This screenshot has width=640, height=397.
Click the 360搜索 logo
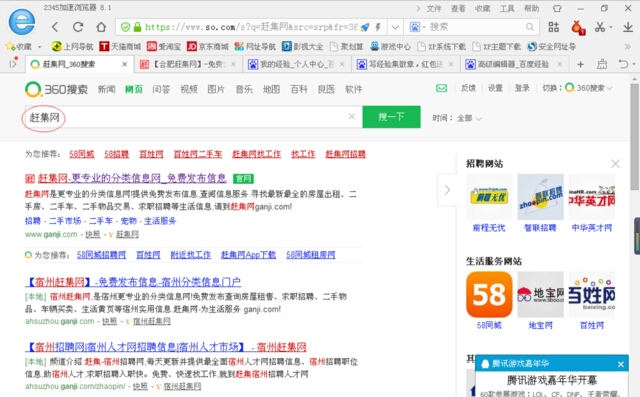pyautogui.click(x=56, y=89)
